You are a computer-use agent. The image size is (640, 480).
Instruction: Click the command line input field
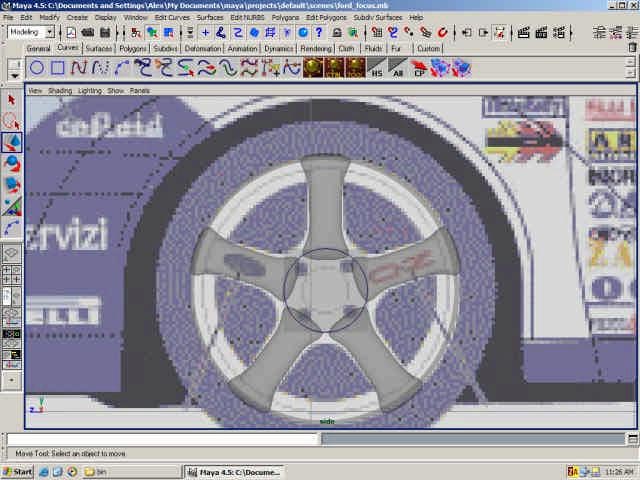click(162, 439)
